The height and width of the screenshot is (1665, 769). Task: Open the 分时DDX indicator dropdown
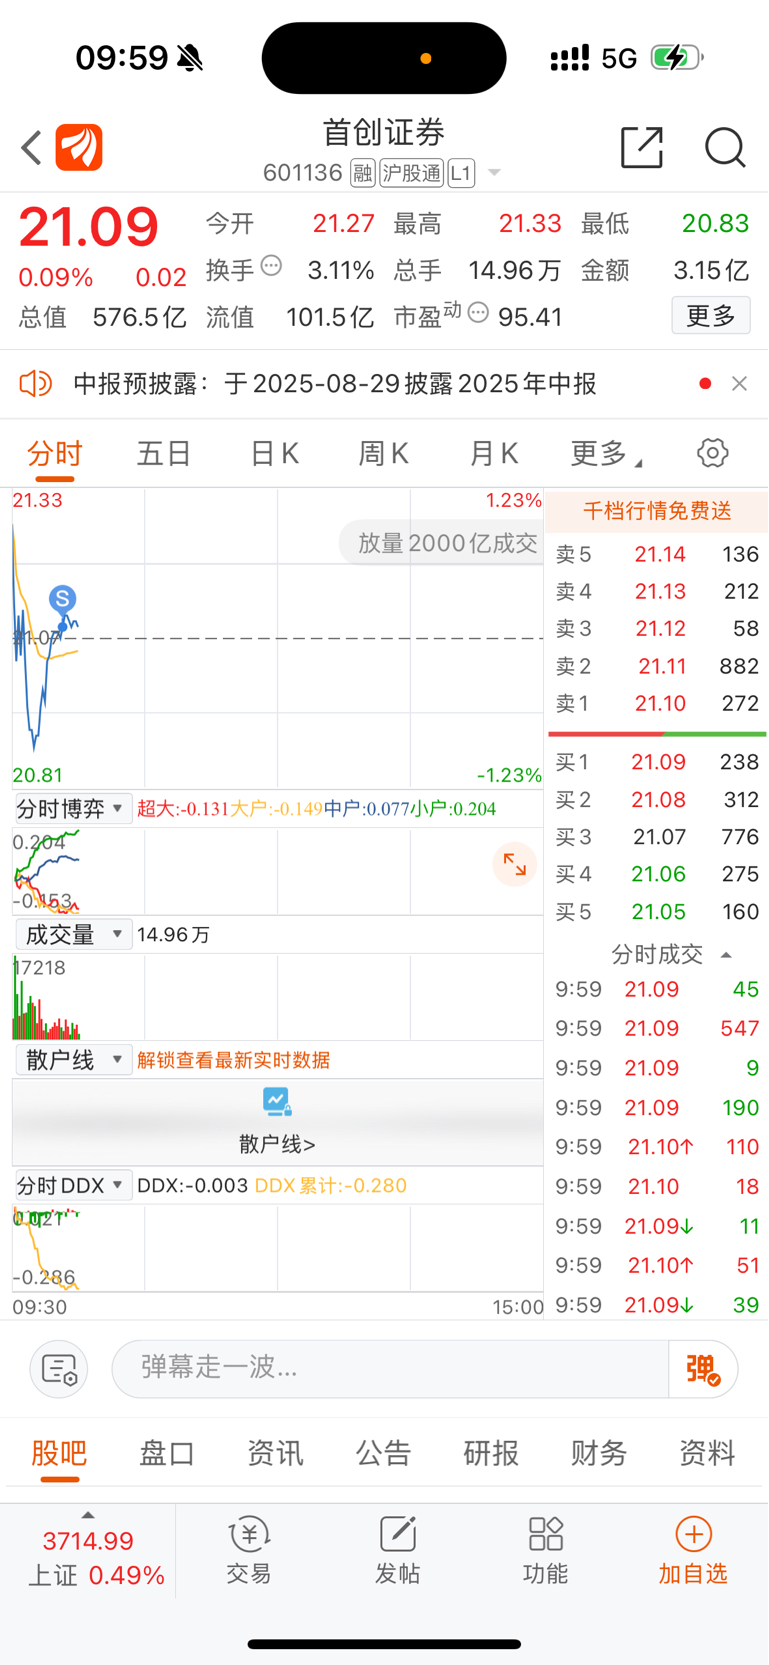(73, 1185)
